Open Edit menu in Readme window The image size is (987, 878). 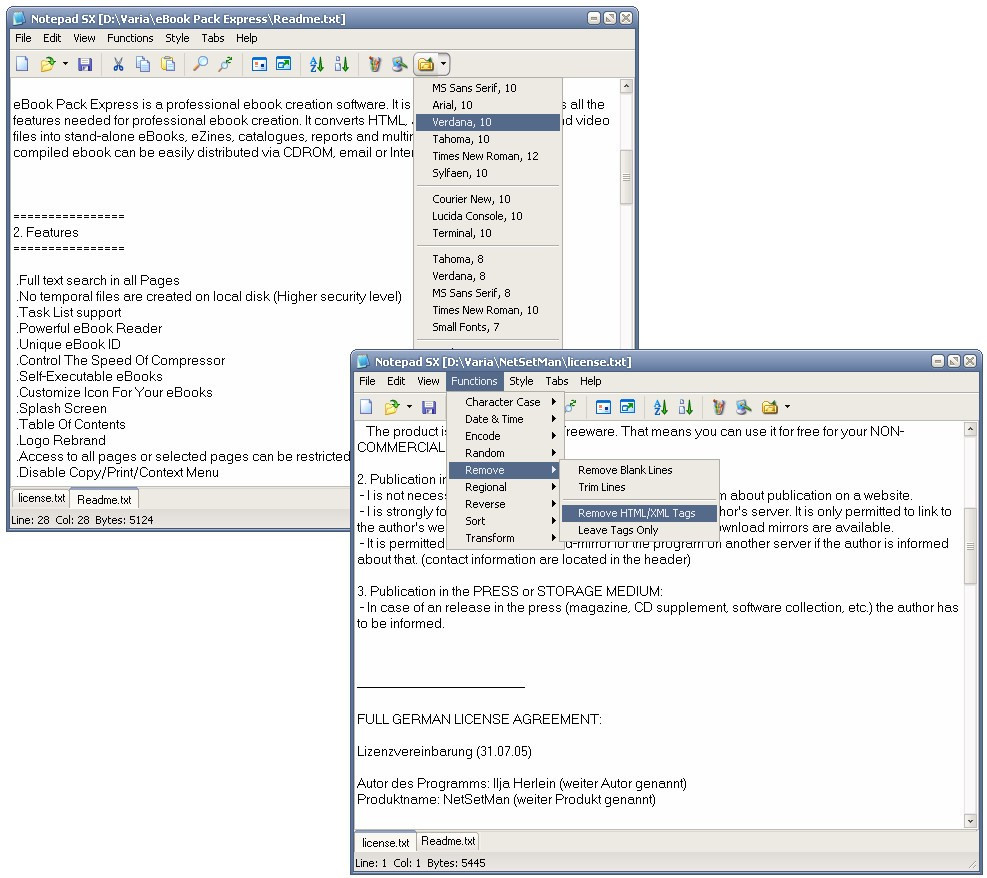click(52, 38)
